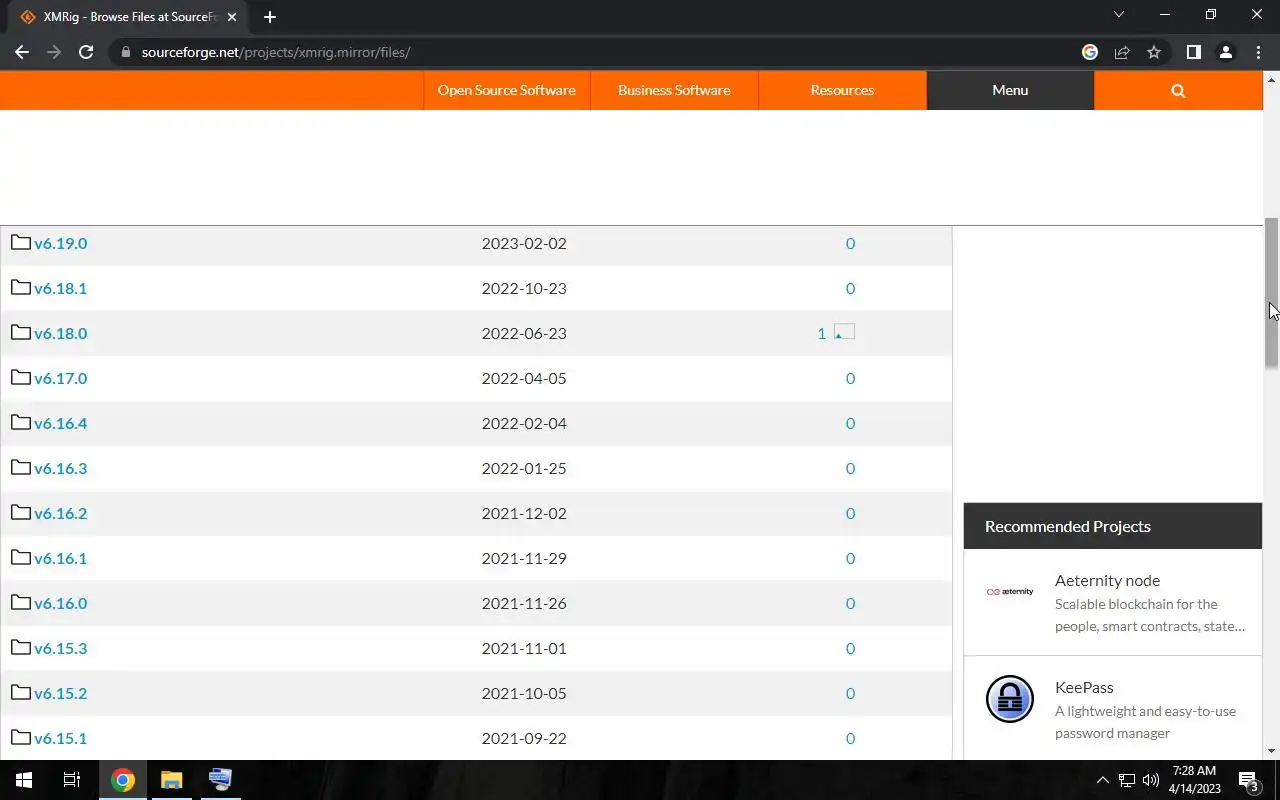Viewport: 1280px width, 800px height.
Task: Click the folder icon beside v6.17.0
Action: (x=21, y=377)
